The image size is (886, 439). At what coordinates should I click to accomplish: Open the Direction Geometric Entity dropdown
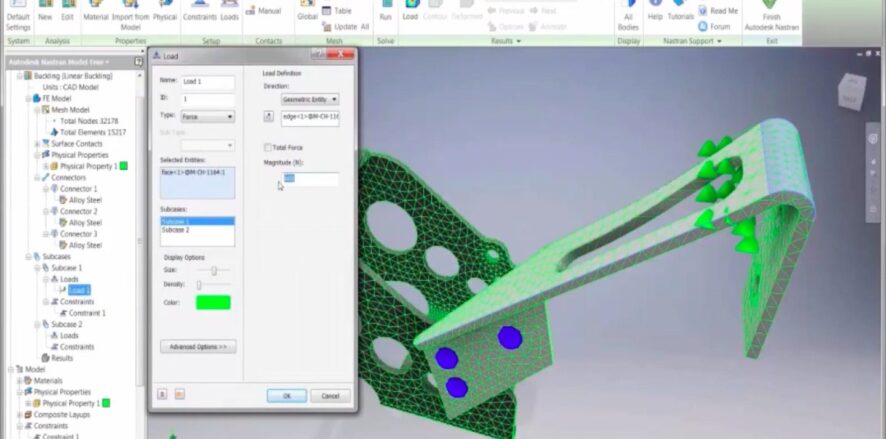pyautogui.click(x=310, y=99)
